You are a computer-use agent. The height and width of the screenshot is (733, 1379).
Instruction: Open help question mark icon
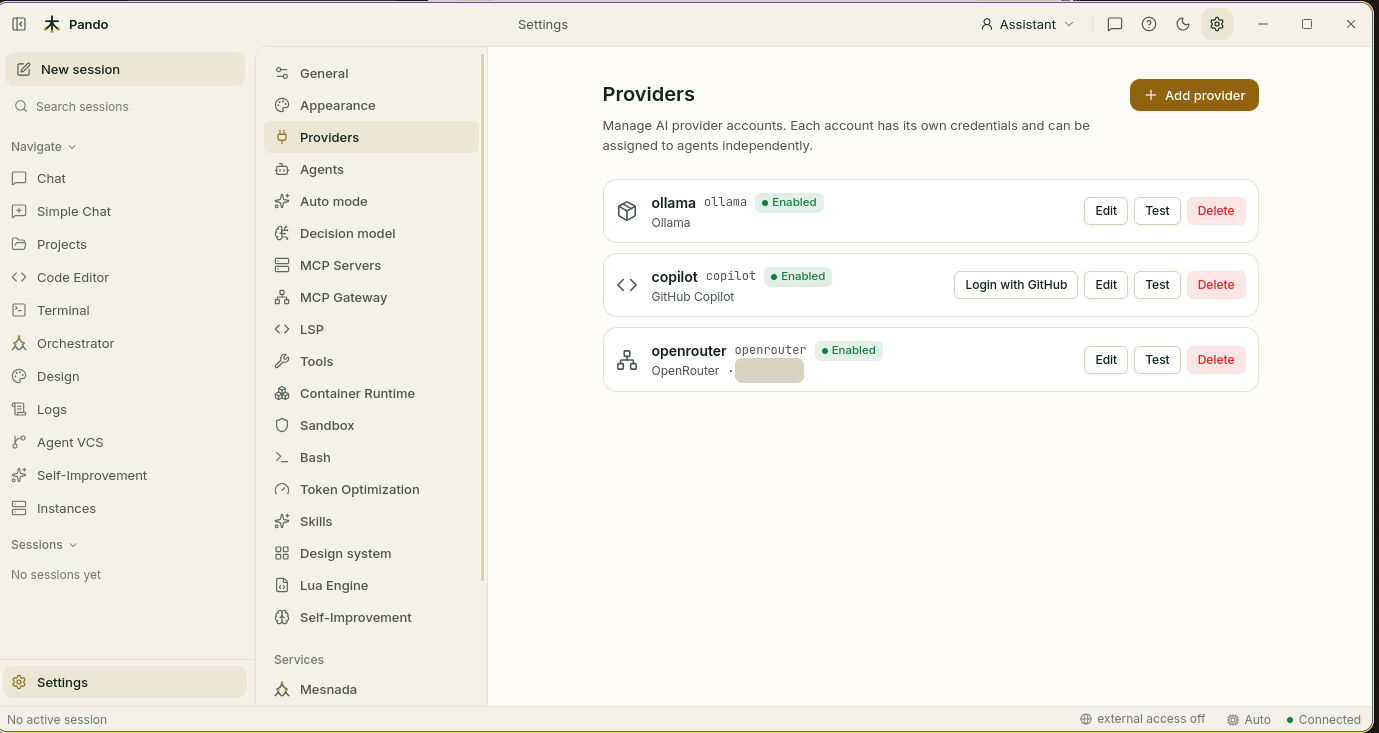click(x=1149, y=24)
